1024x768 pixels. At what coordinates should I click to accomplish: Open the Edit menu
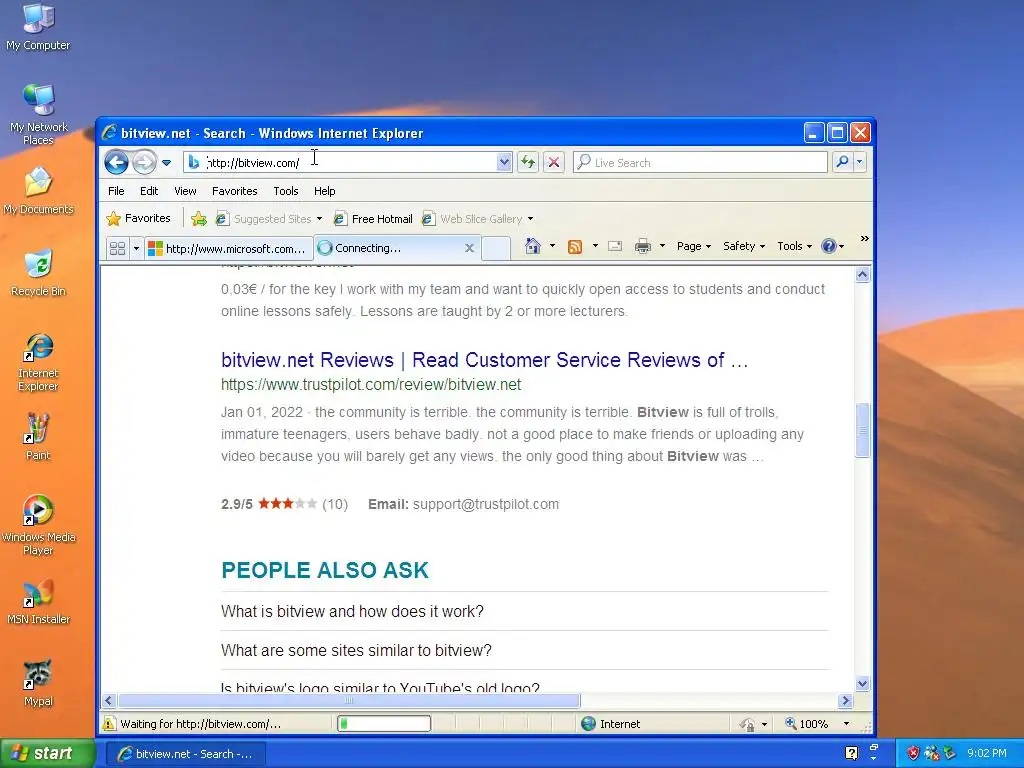point(149,191)
